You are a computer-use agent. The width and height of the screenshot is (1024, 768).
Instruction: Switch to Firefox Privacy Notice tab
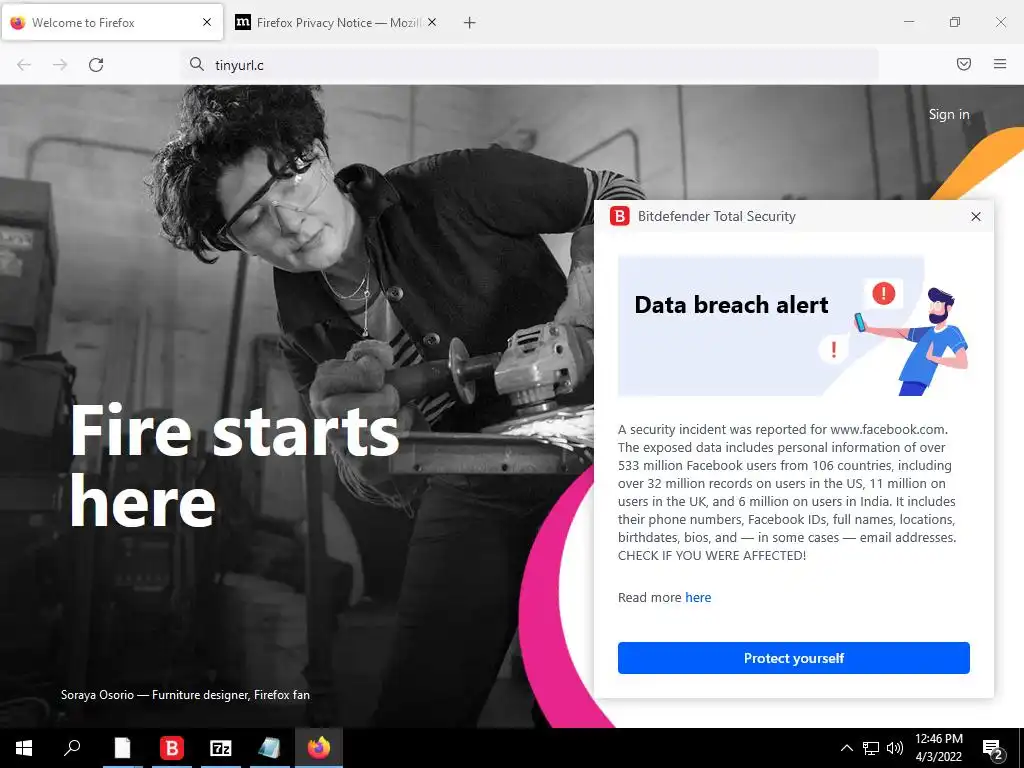point(336,23)
